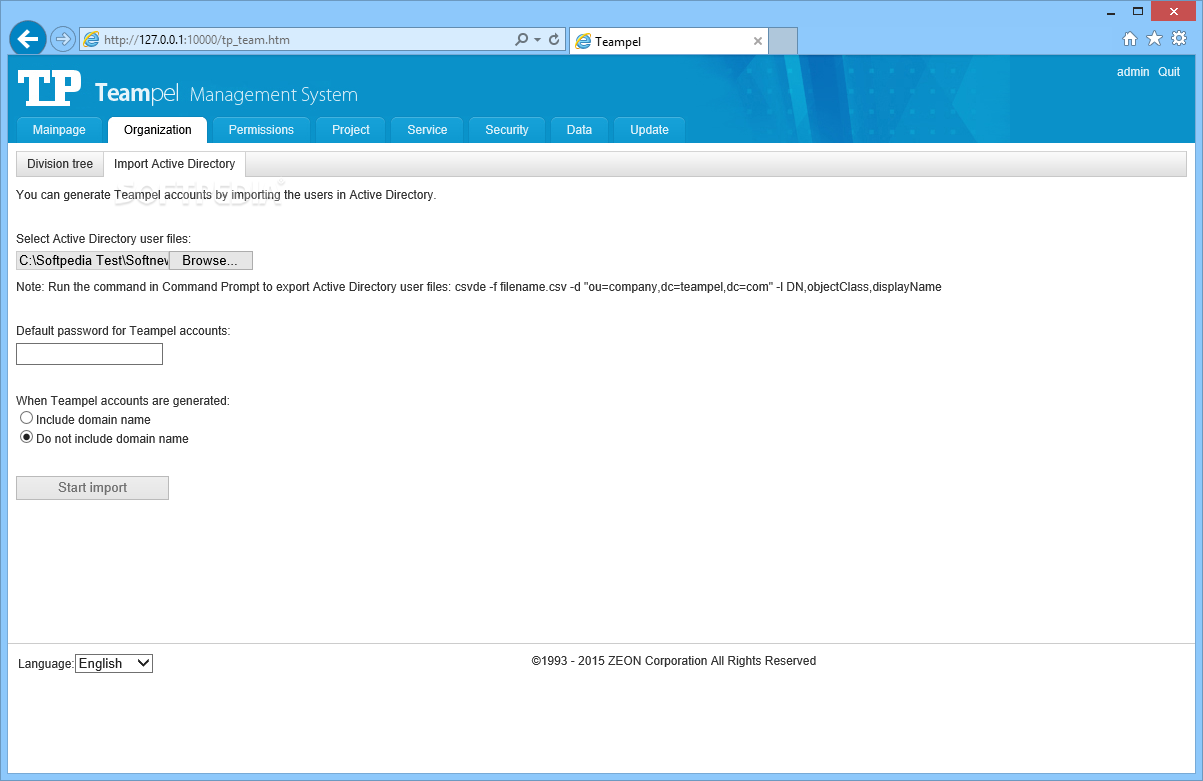Open the Favorites star icon
The image size is (1203, 781).
coord(1154,39)
